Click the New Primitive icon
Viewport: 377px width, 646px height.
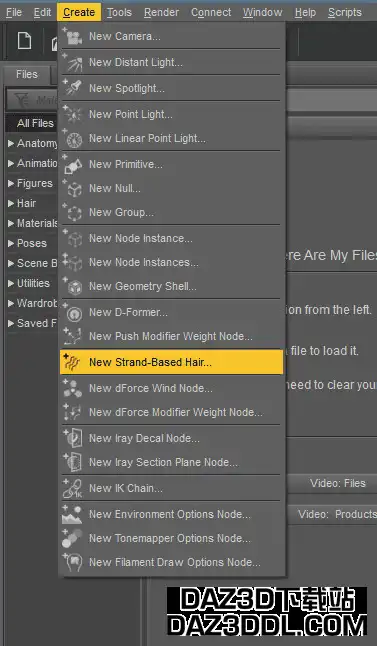click(73, 164)
